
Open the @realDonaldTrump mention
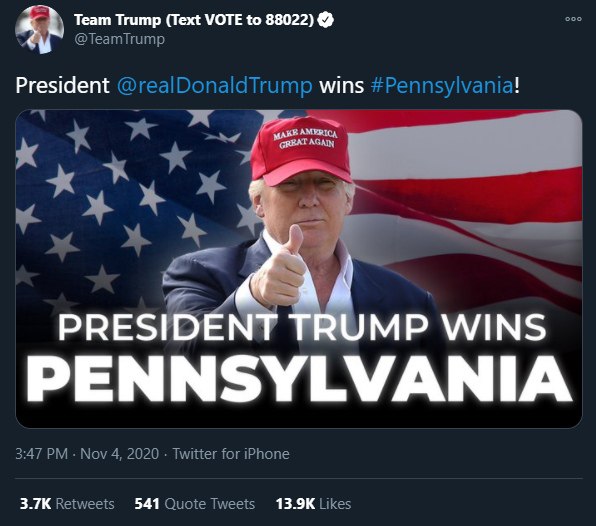point(215,85)
